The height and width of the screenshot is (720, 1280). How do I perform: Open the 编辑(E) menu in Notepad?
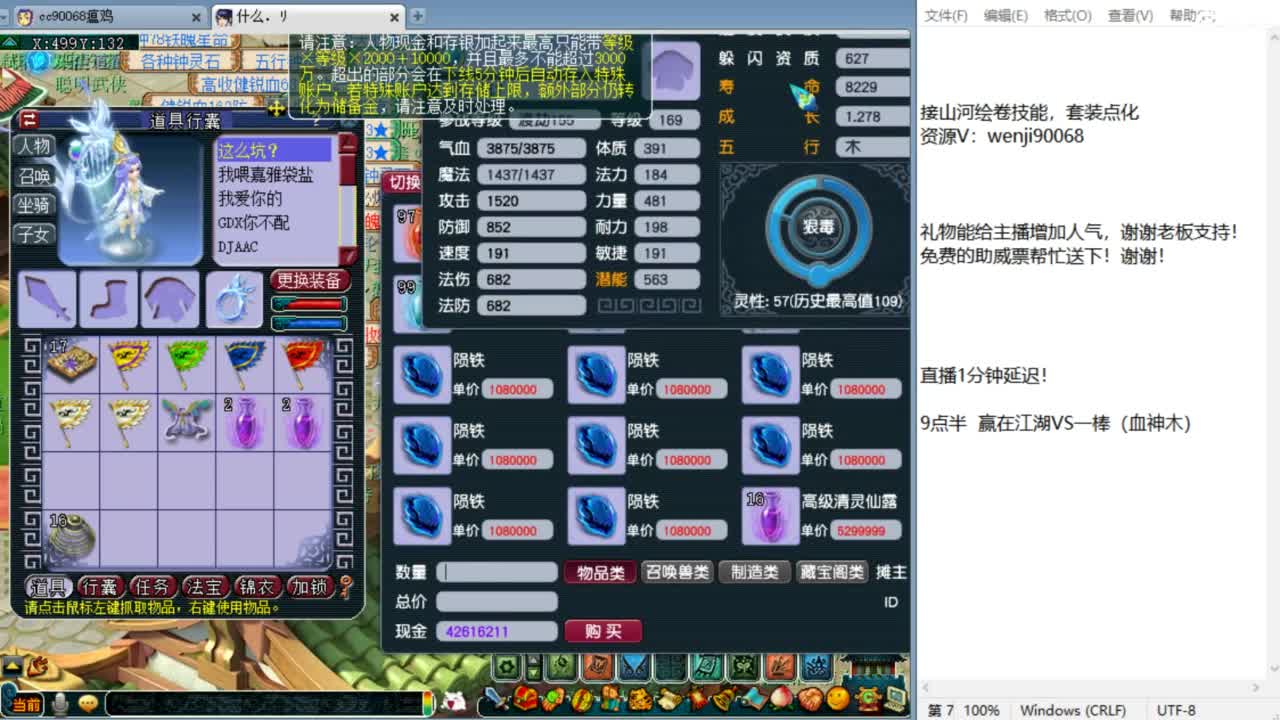(x=1005, y=15)
